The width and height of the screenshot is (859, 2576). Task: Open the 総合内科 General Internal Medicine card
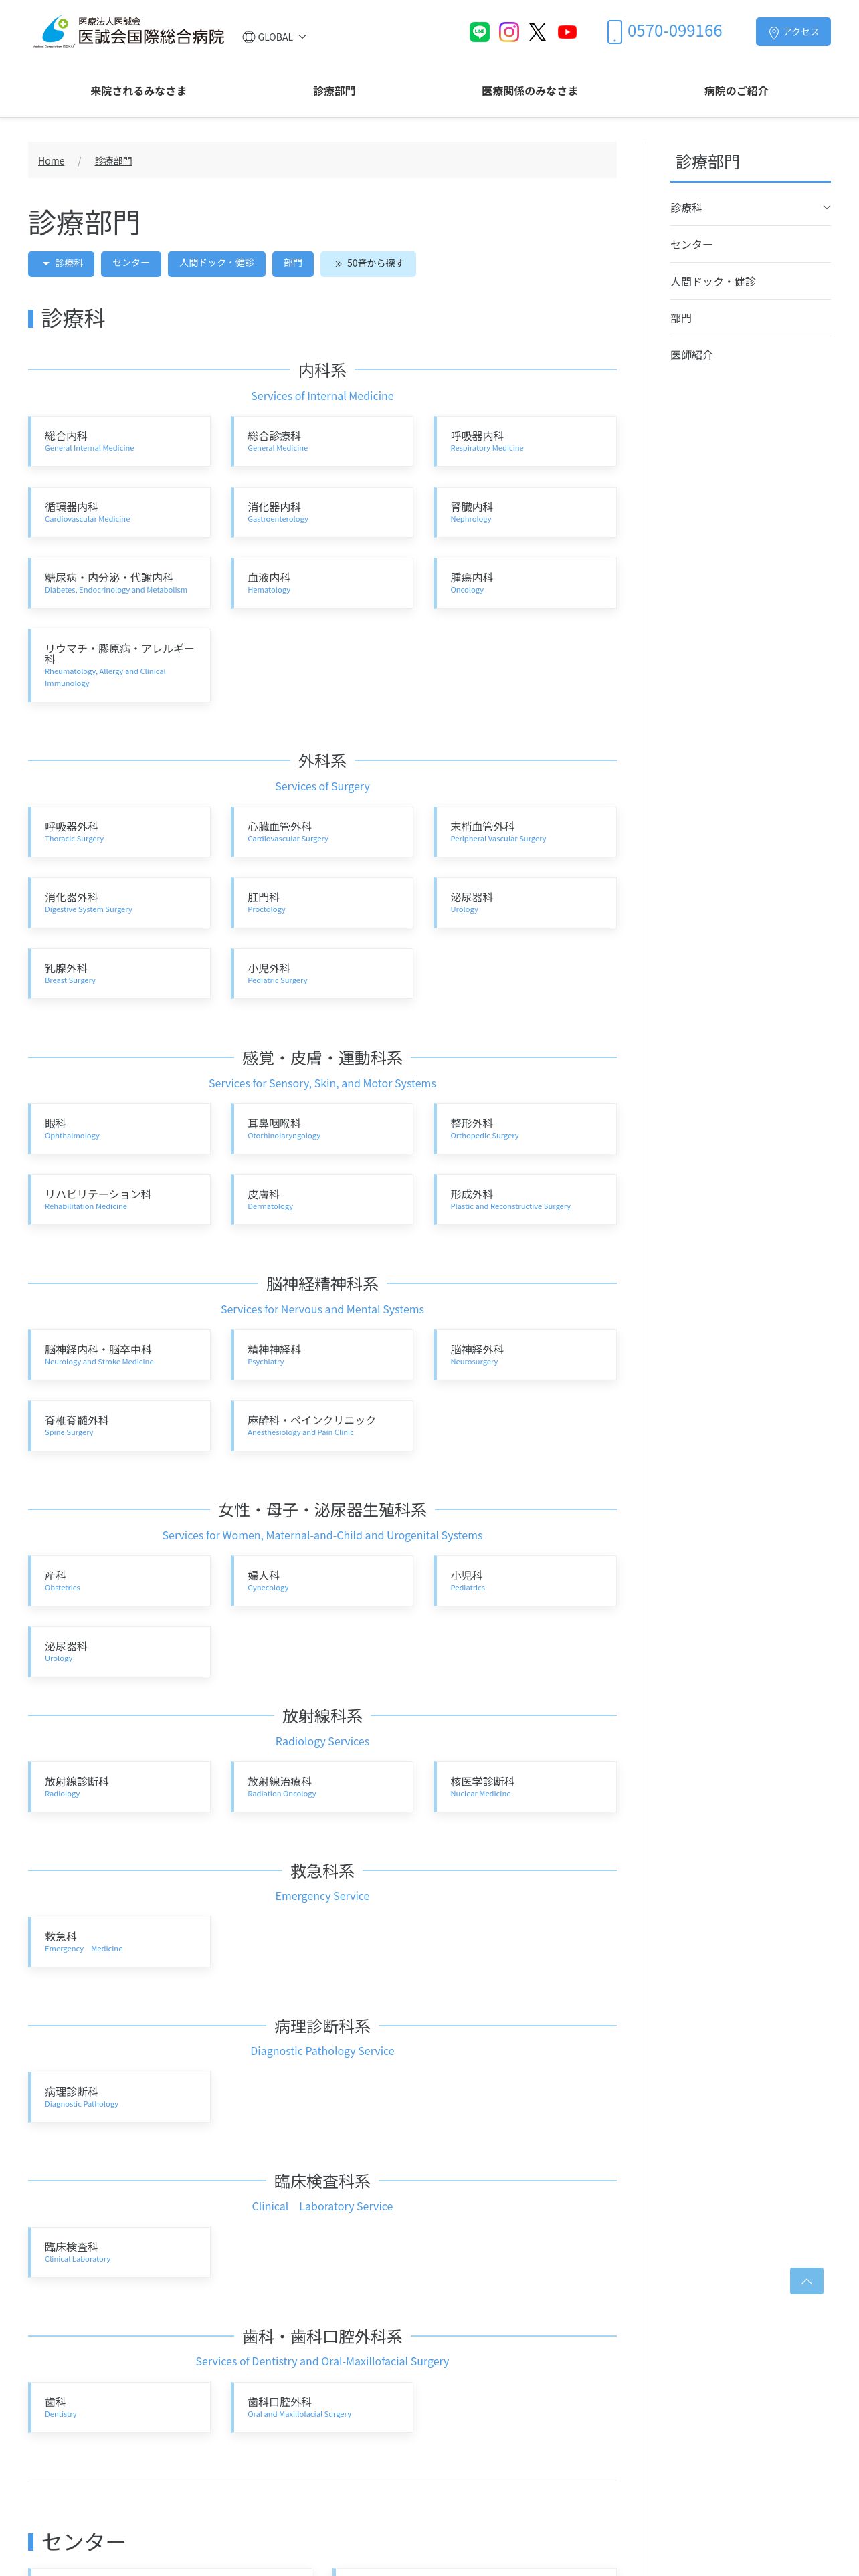point(120,441)
